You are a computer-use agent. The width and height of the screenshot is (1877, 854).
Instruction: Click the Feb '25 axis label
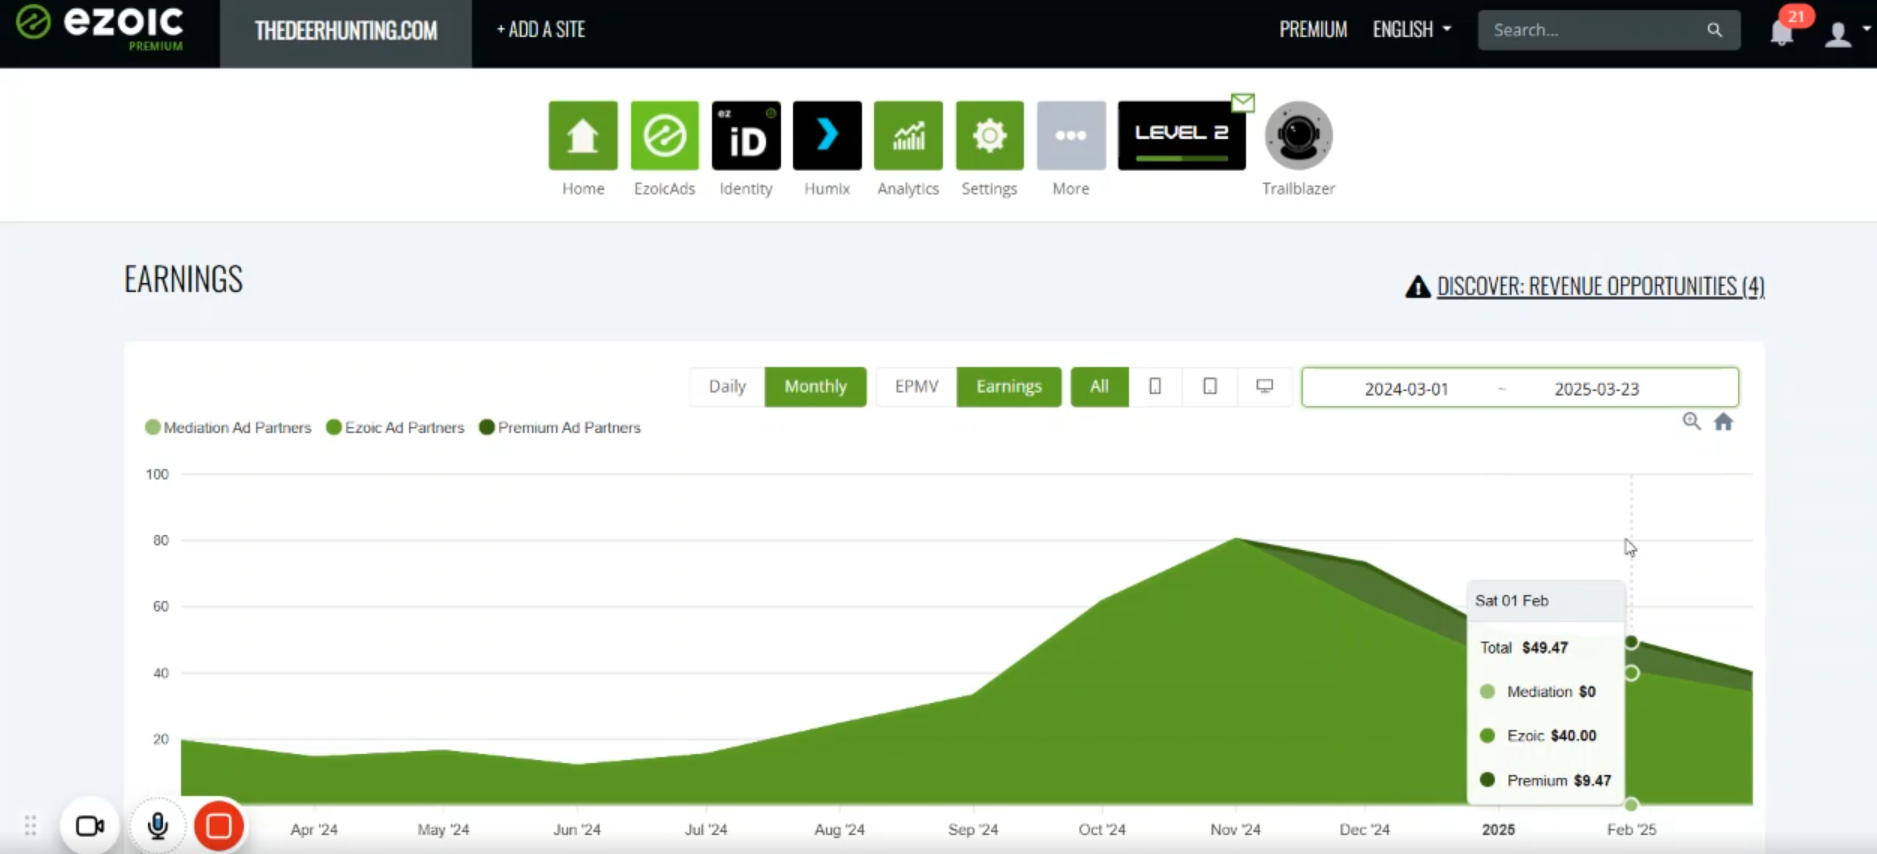pyautogui.click(x=1631, y=829)
